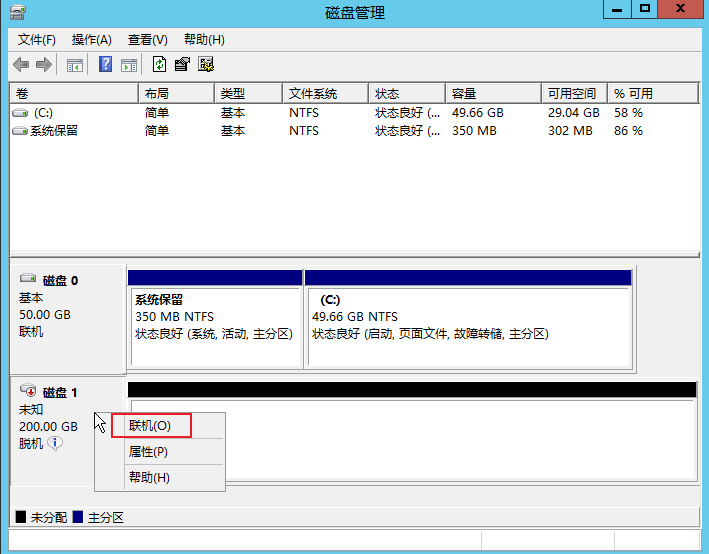Click the Refresh toolbar icon
This screenshot has height=554, width=709.
(x=160, y=64)
